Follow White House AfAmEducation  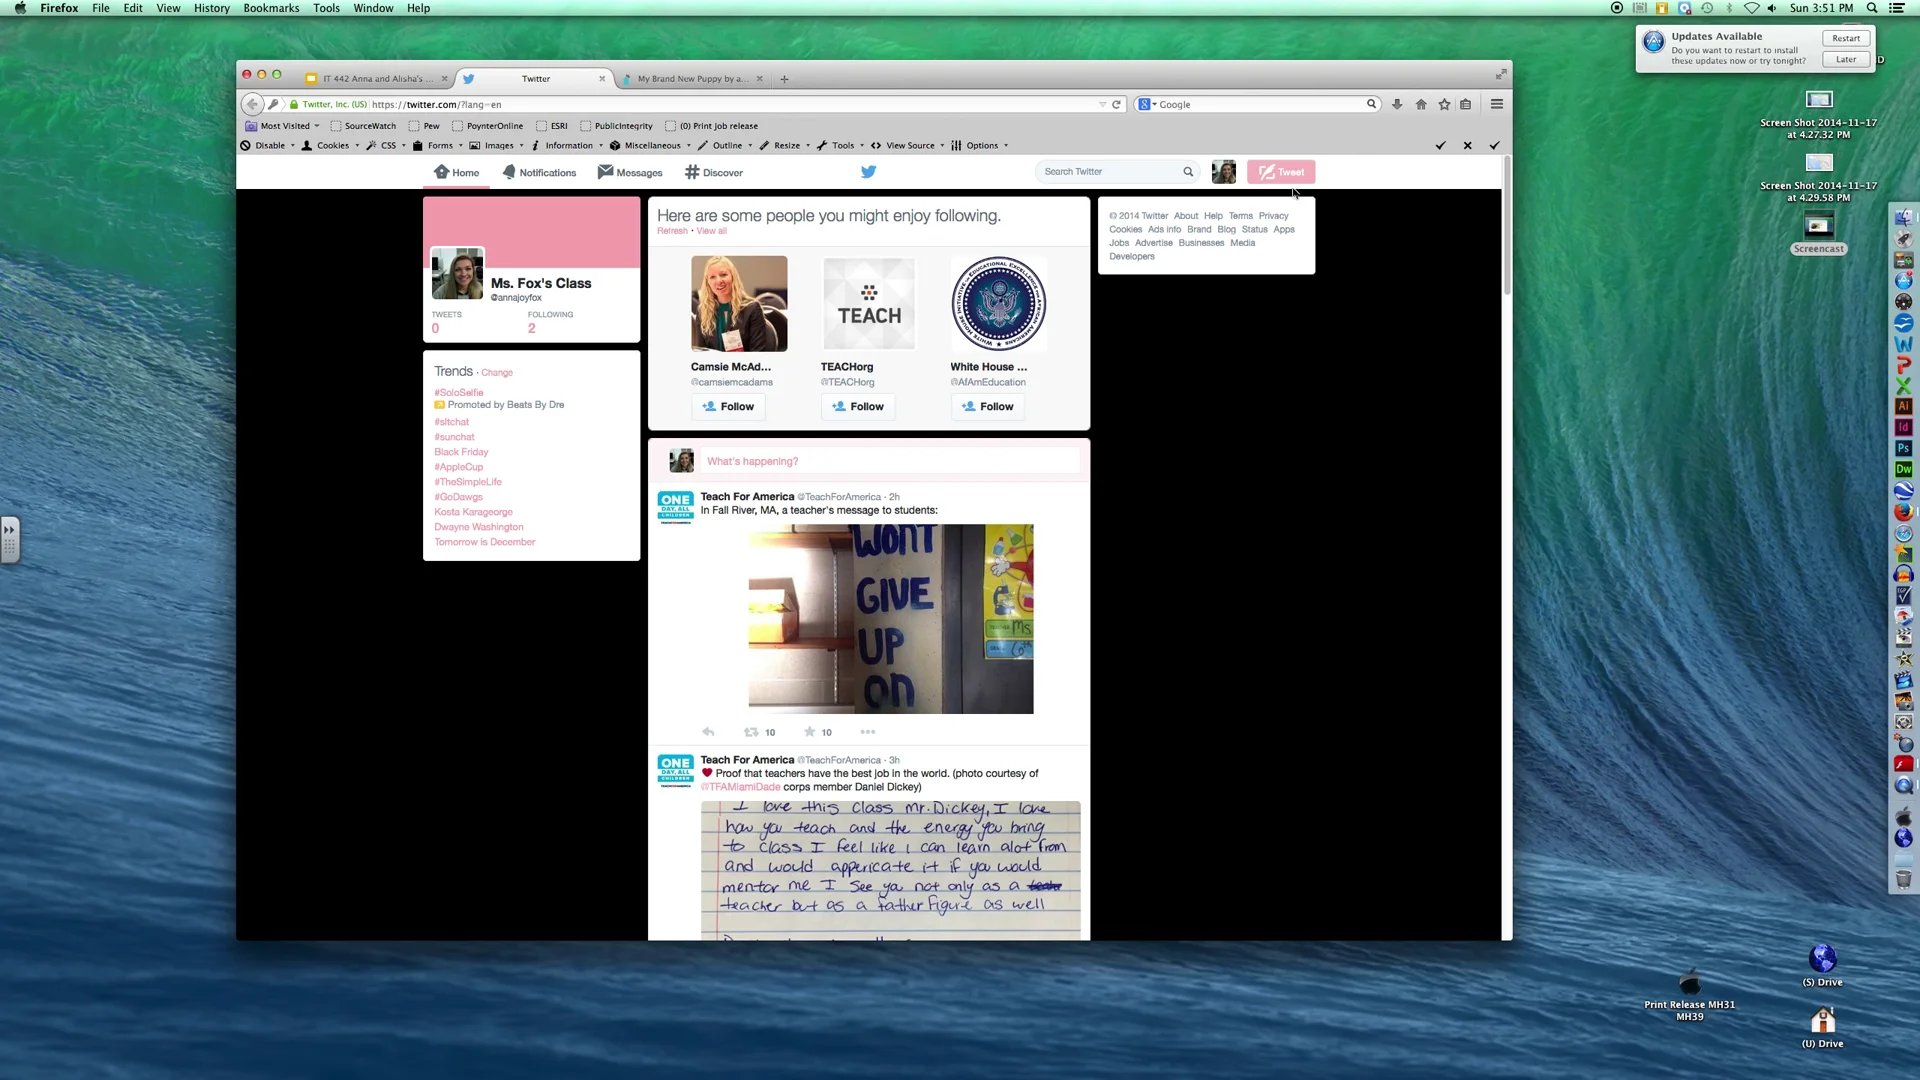click(x=988, y=407)
